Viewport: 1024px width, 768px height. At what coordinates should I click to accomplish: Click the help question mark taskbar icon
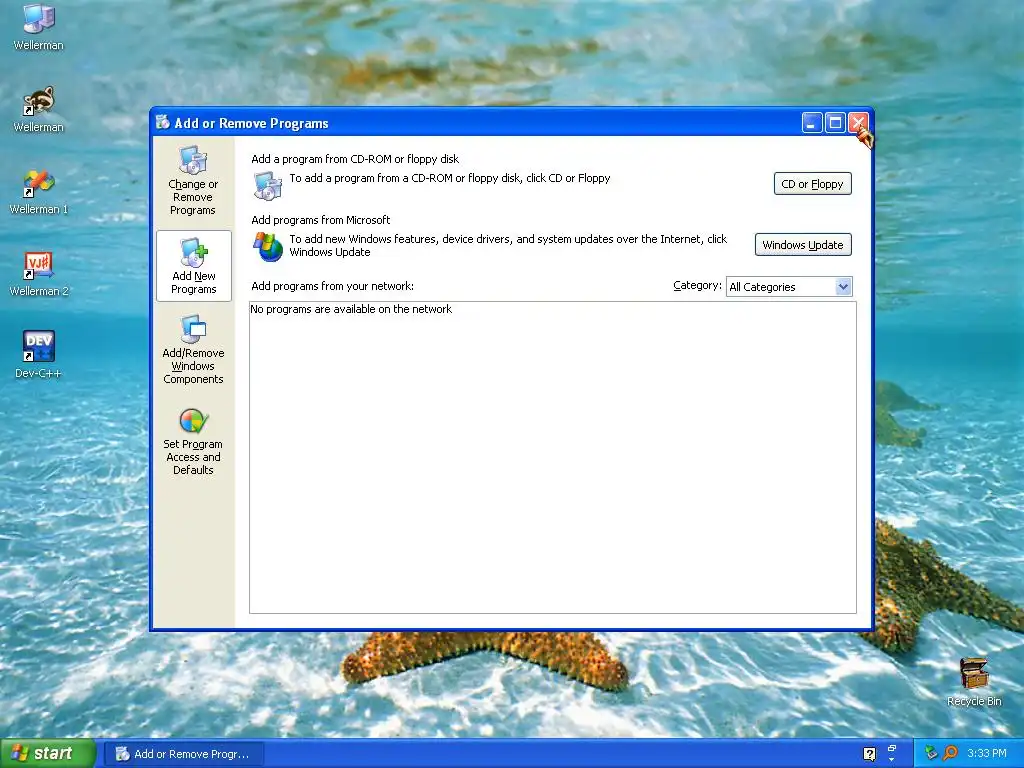[x=869, y=754]
